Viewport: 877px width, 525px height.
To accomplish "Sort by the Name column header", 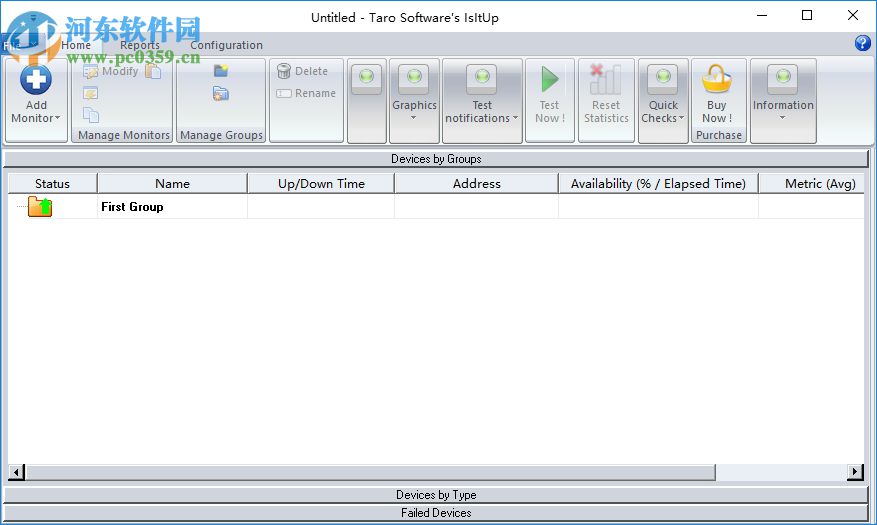I will pos(172,183).
